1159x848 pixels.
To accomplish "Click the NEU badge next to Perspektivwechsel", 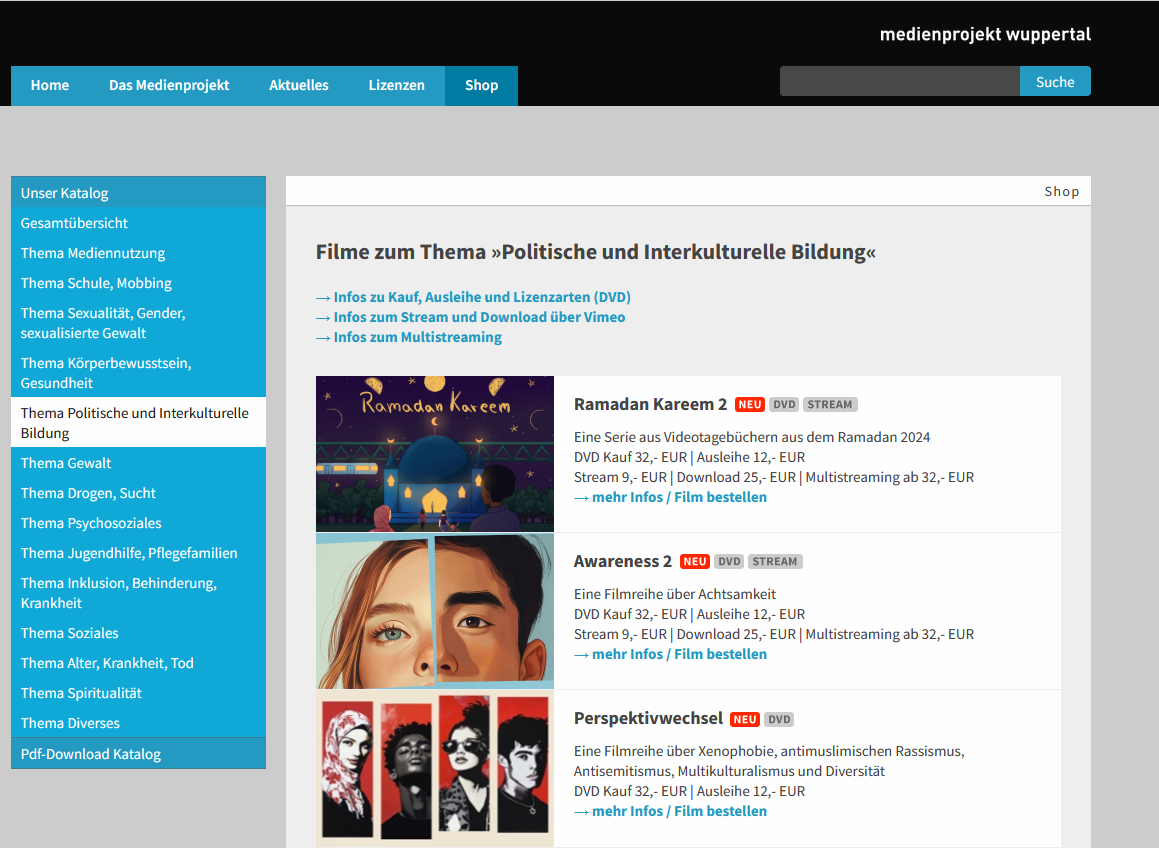I will [x=745, y=719].
